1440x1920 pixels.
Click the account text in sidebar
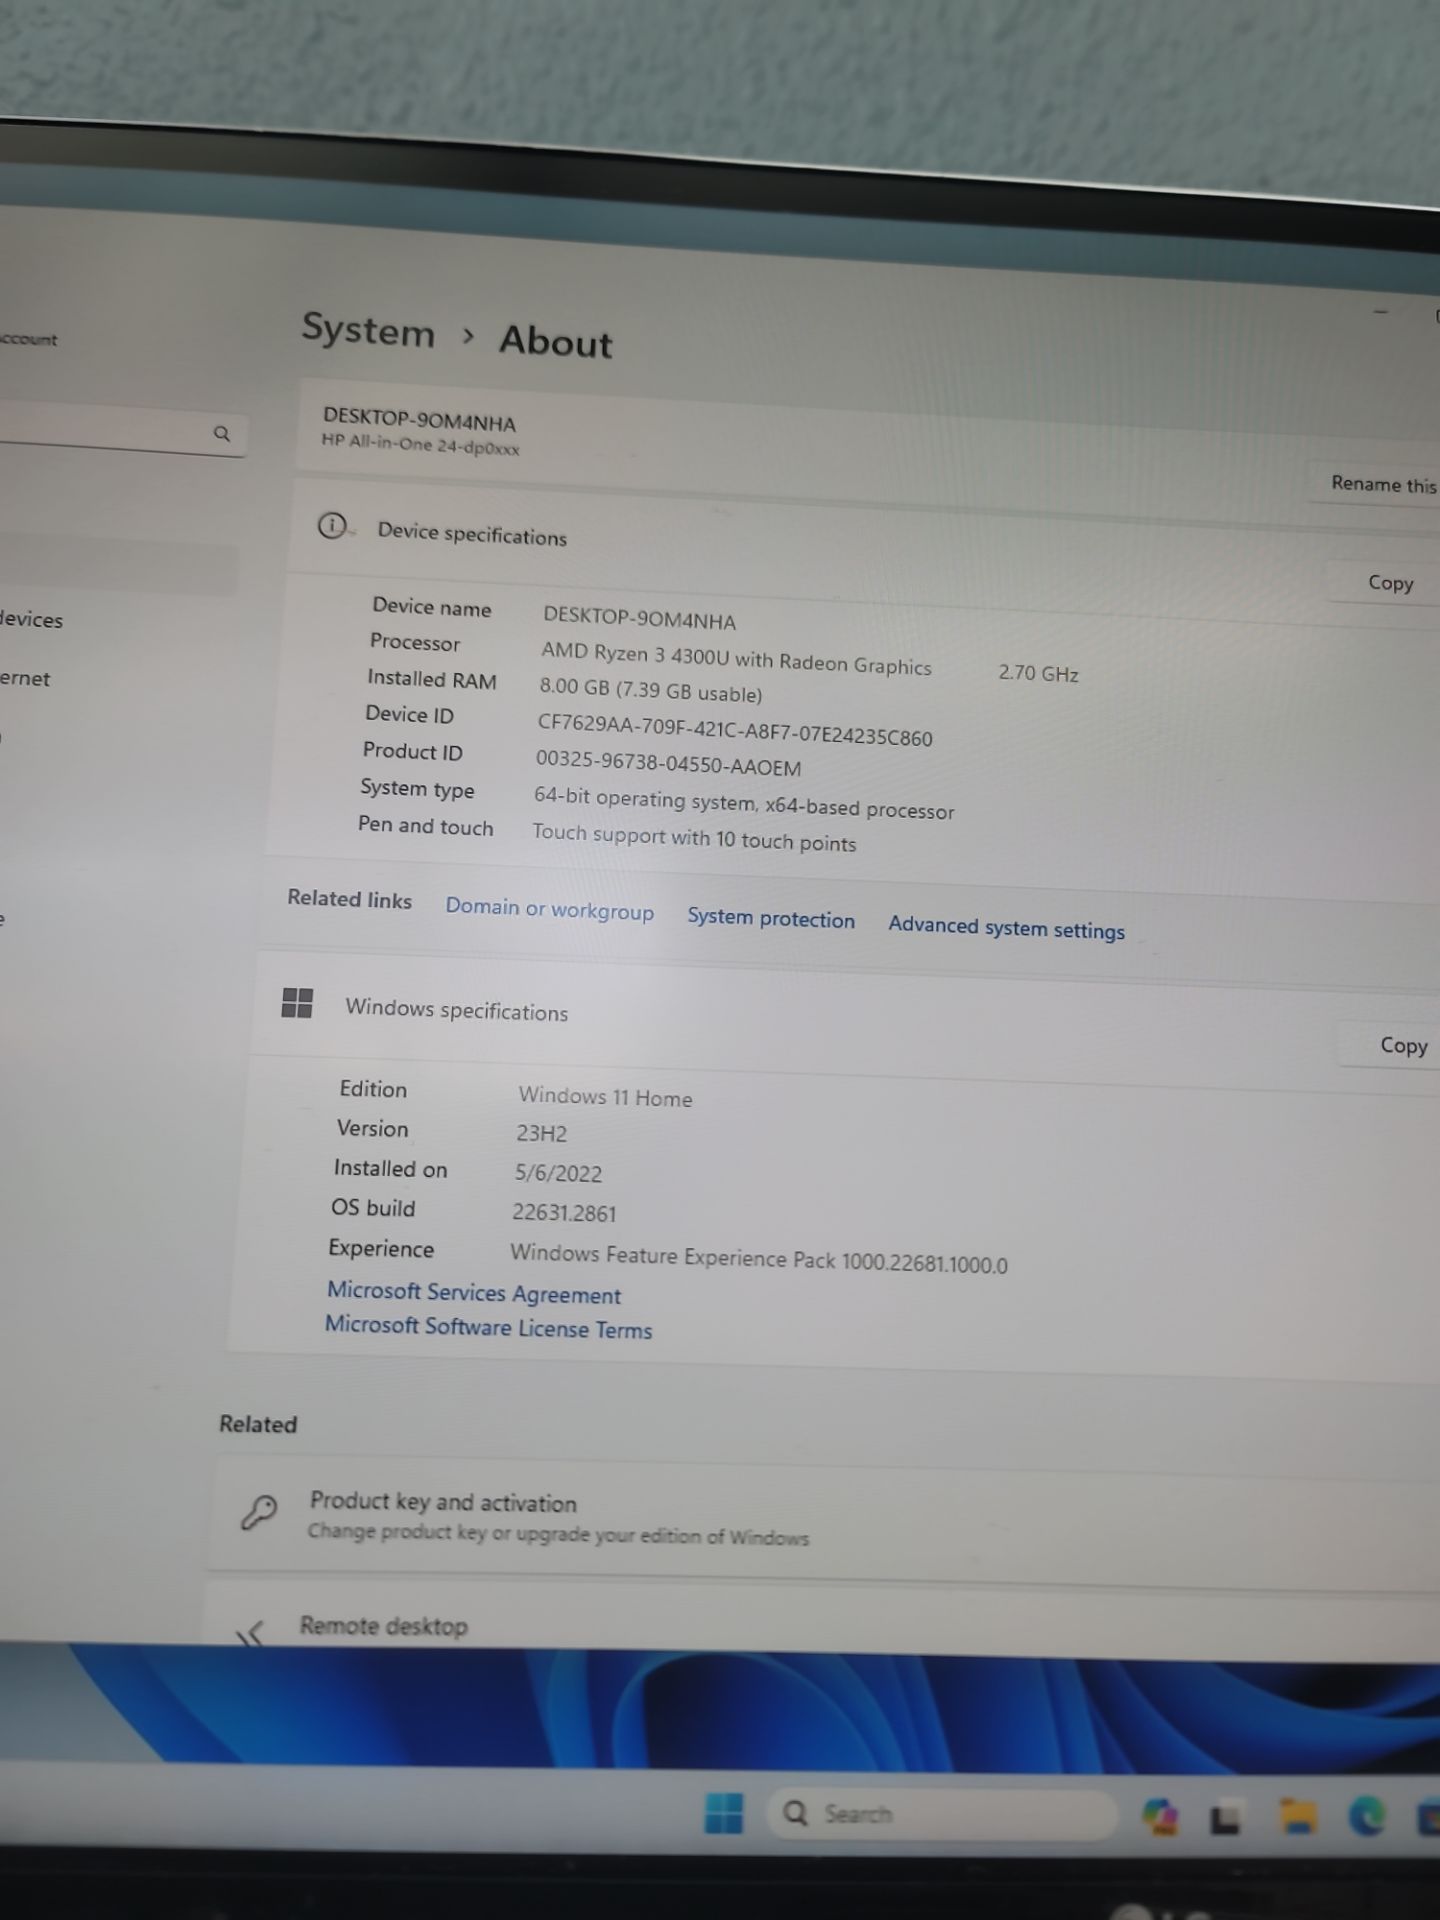point(29,339)
